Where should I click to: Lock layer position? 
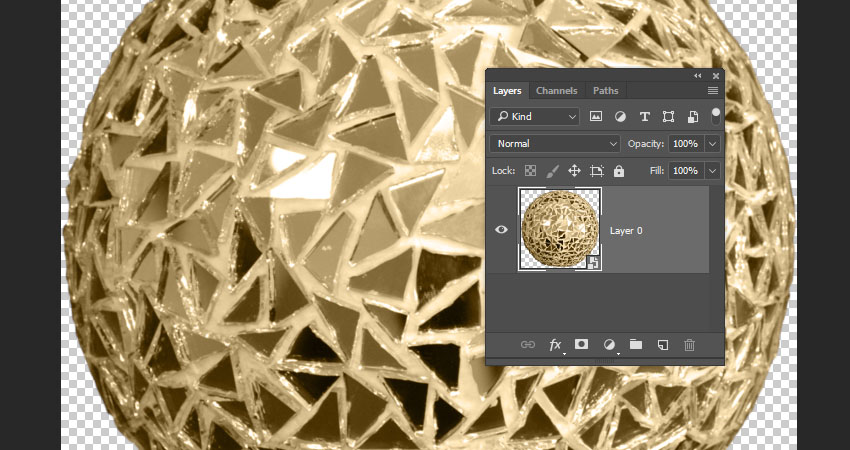point(574,171)
